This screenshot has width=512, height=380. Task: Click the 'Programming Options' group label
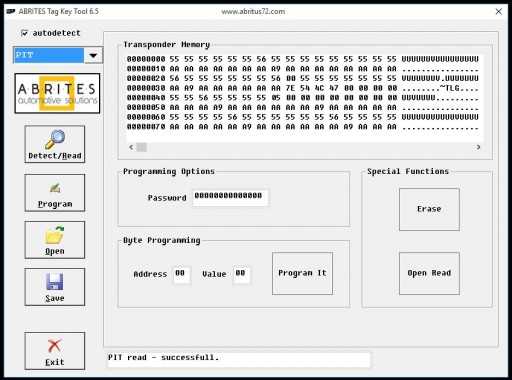[x=169, y=171]
